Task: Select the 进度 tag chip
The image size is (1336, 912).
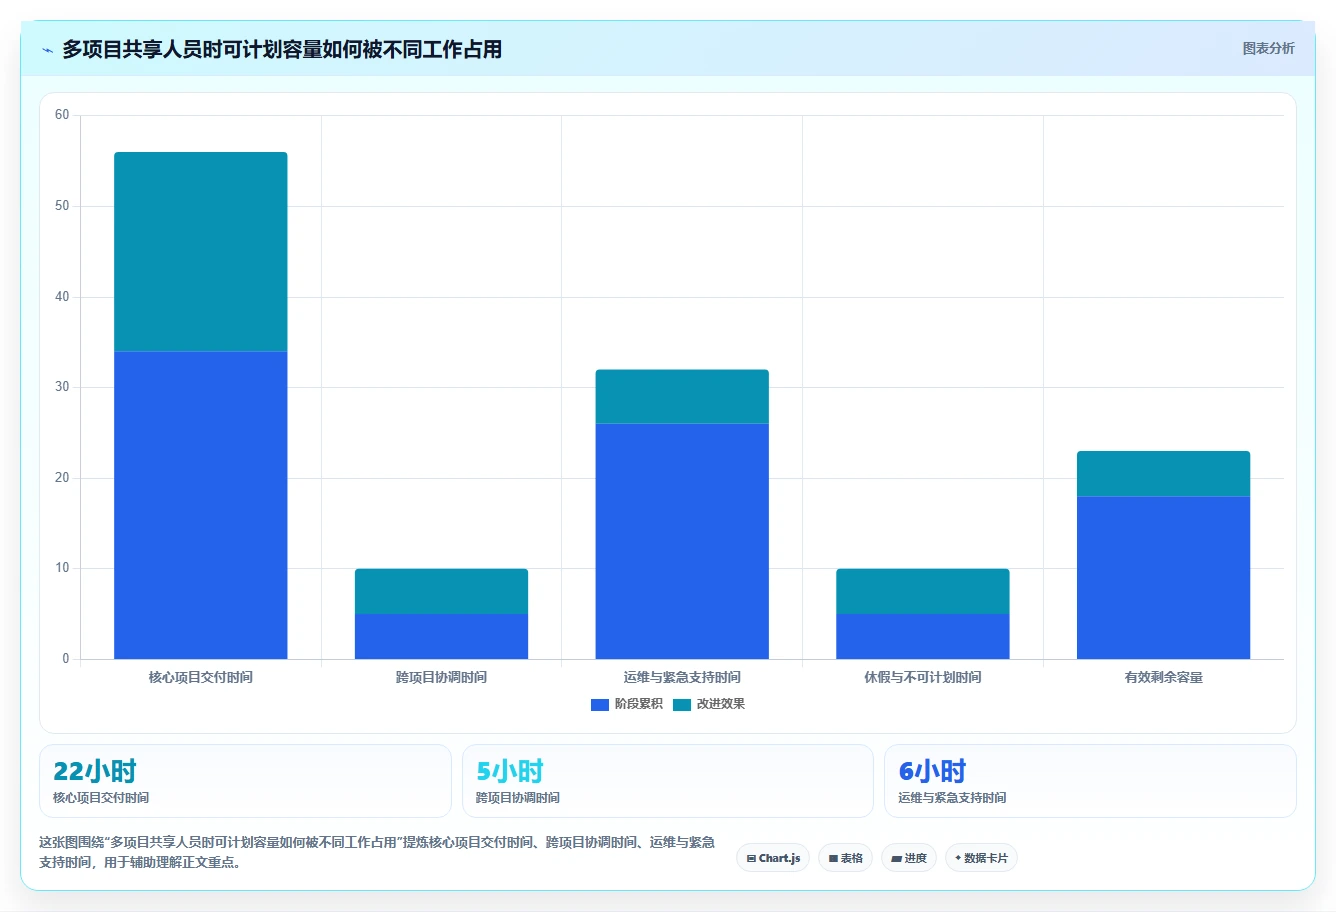Action: pyautogui.click(x=908, y=858)
